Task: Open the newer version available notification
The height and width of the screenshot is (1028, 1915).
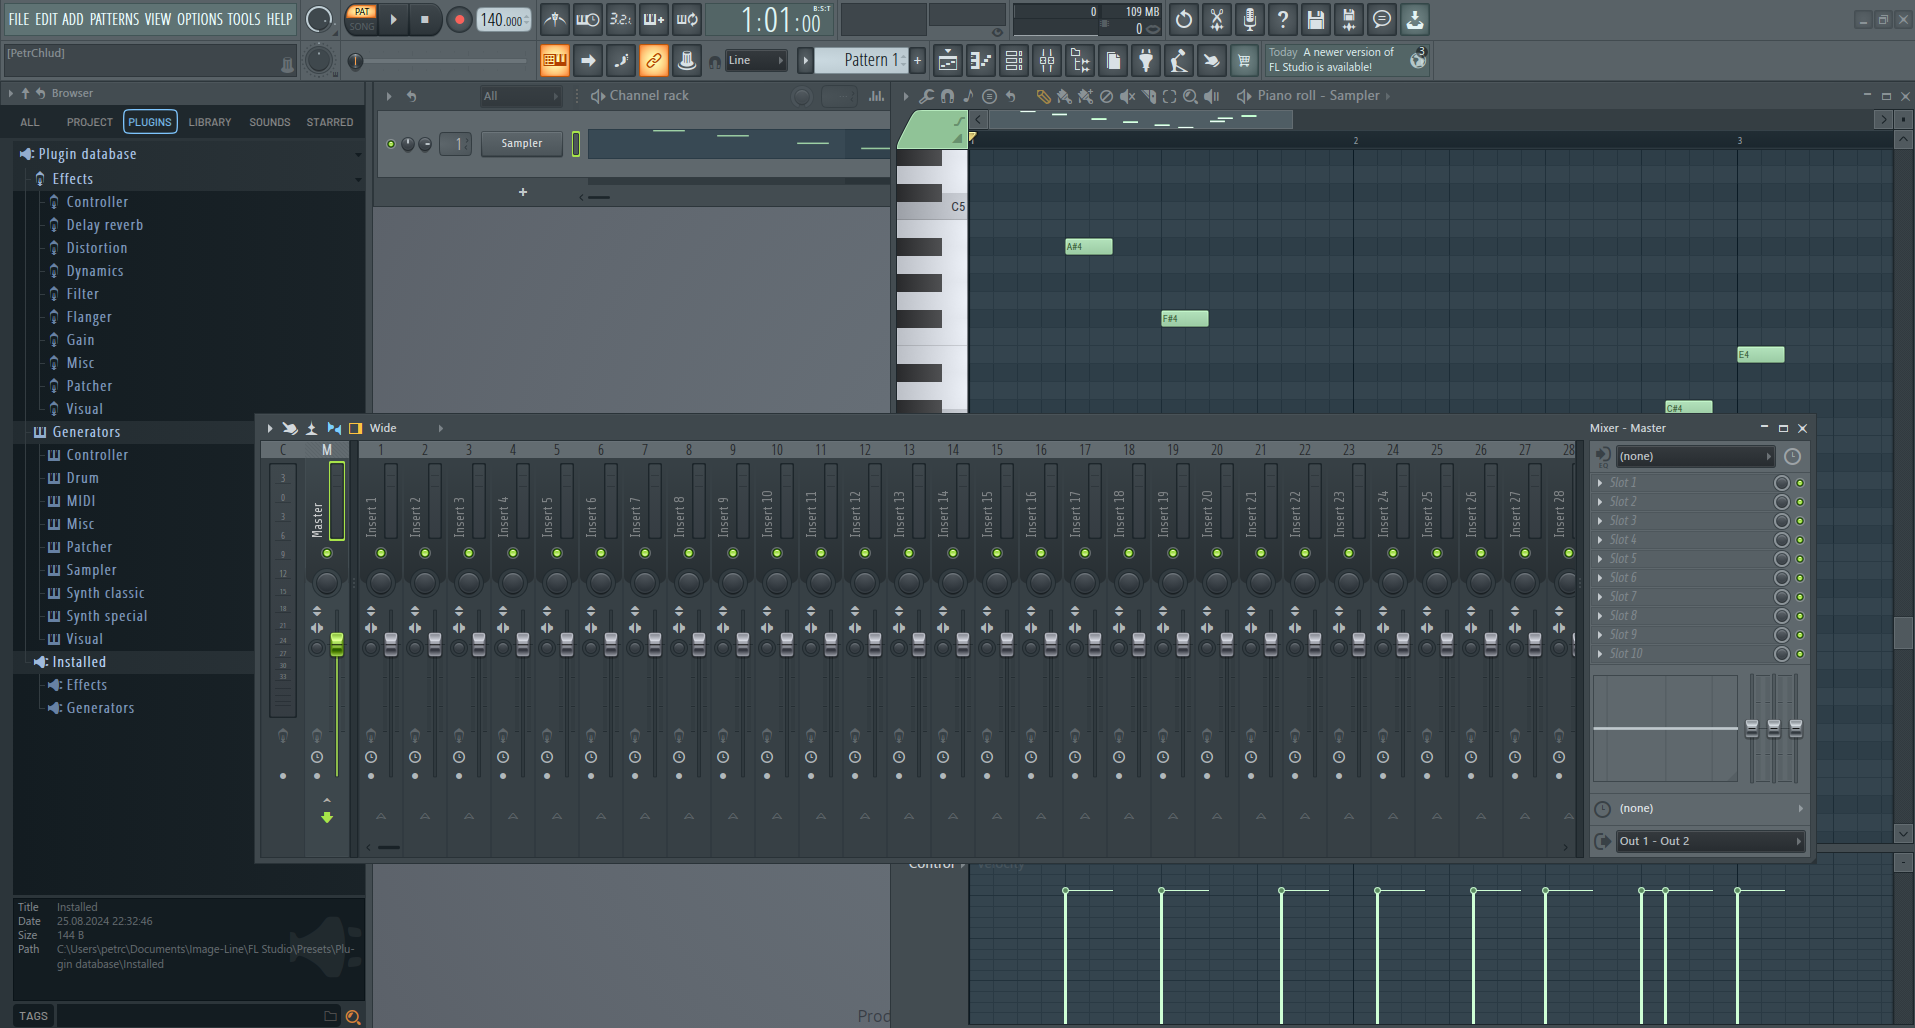Action: click(1347, 60)
